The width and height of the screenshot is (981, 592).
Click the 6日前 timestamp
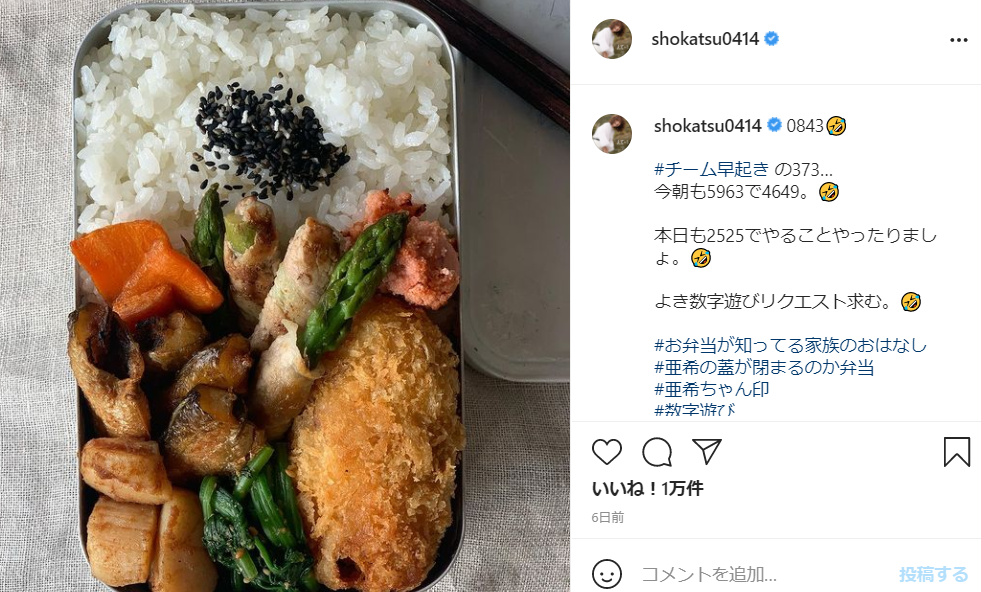[607, 518]
